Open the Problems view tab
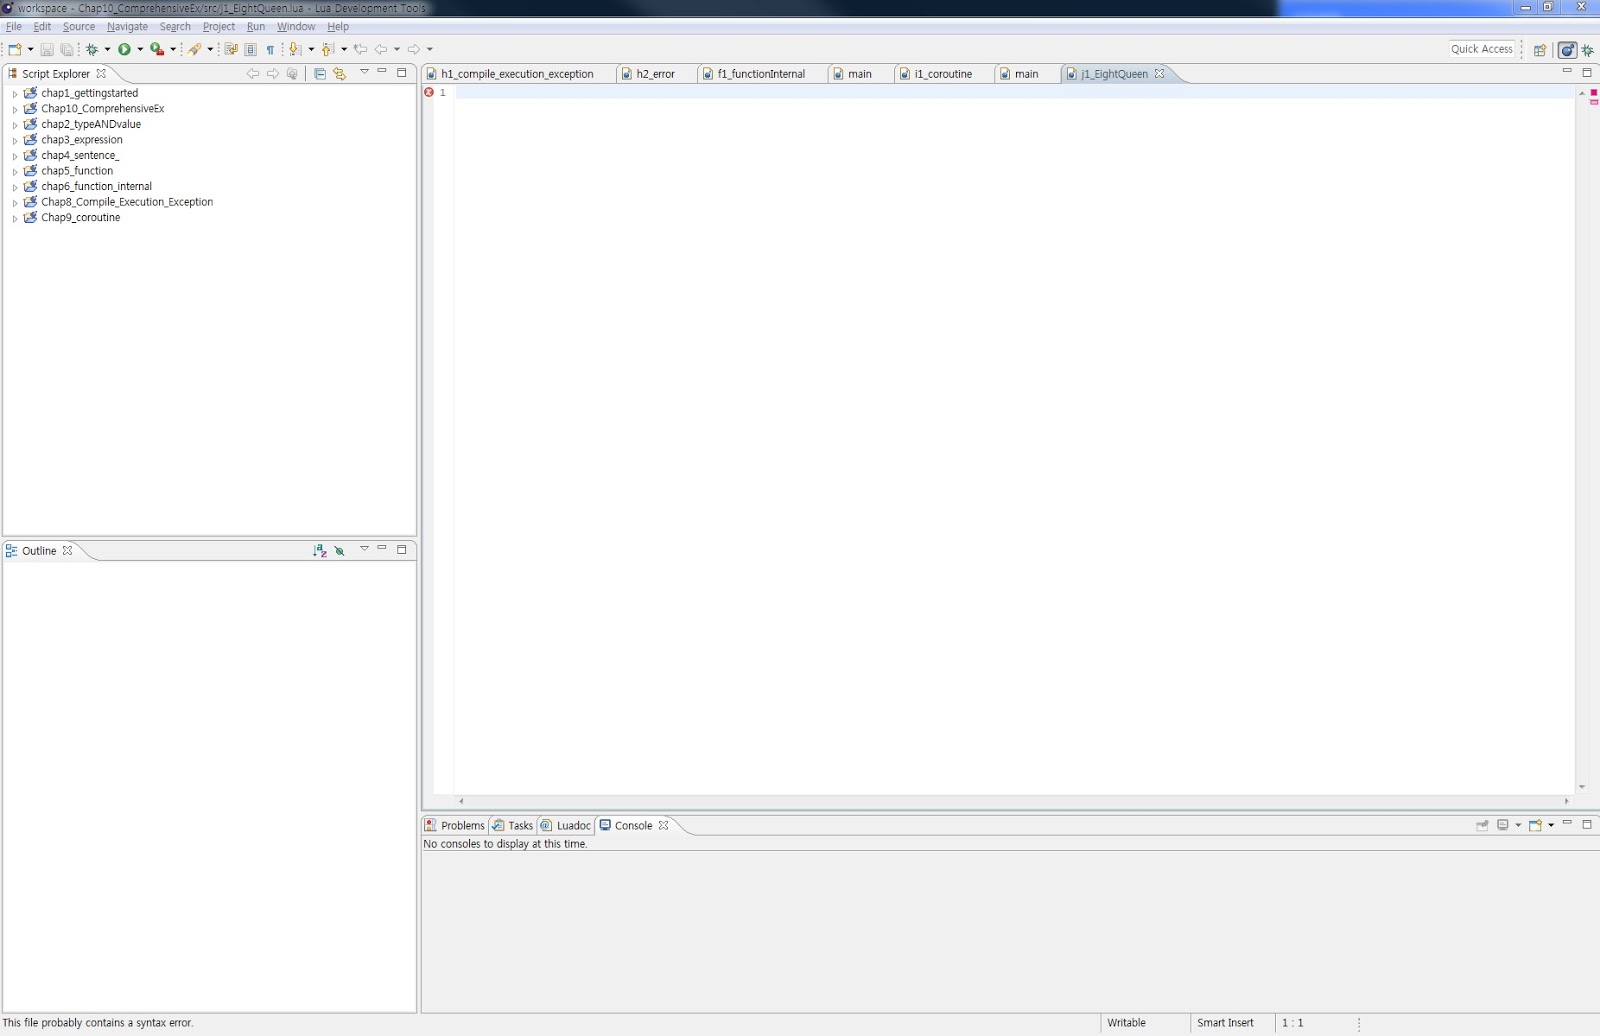This screenshot has height=1036, width=1600. [x=455, y=826]
